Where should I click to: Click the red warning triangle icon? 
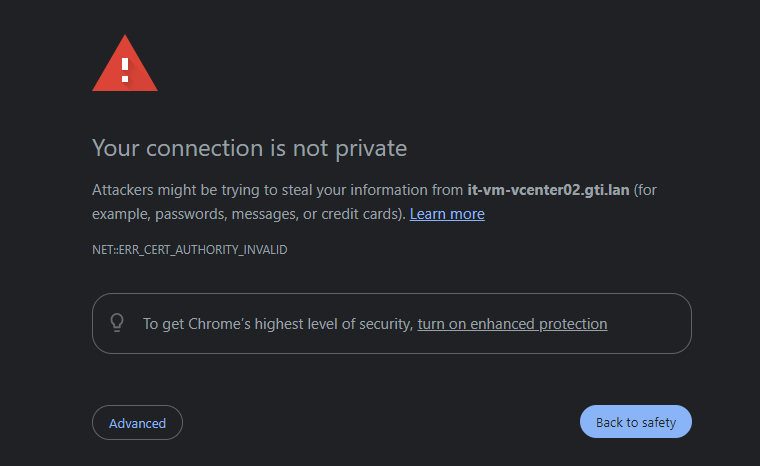point(125,63)
